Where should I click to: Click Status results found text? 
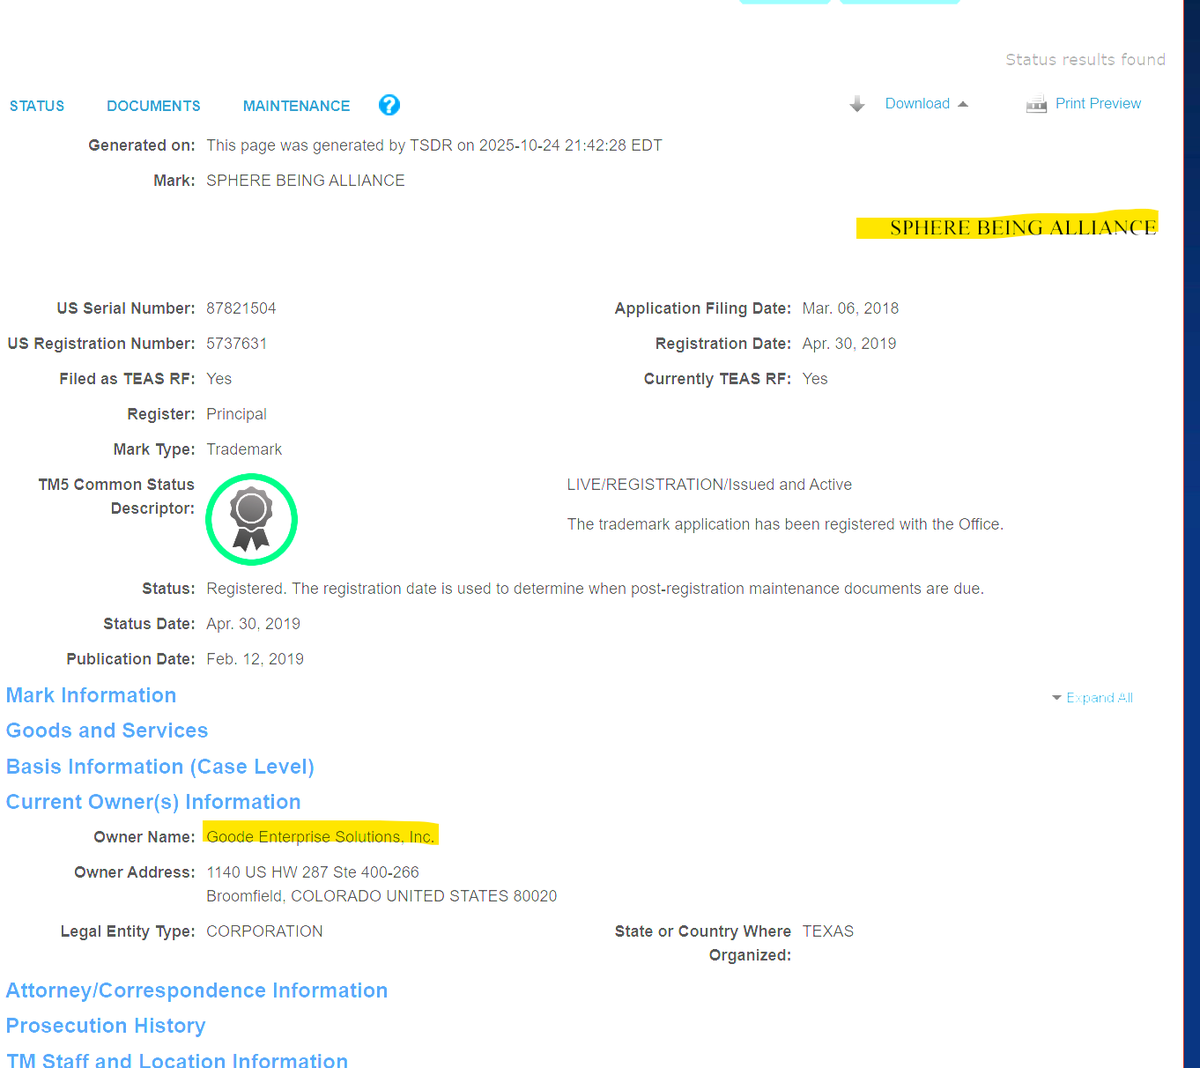tap(1086, 60)
